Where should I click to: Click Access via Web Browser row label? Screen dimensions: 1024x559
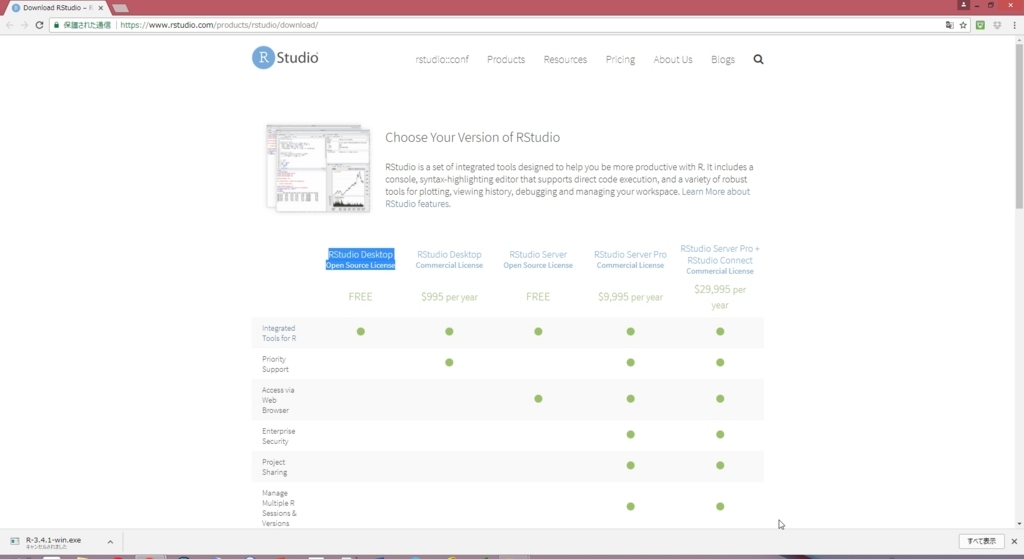coord(278,400)
